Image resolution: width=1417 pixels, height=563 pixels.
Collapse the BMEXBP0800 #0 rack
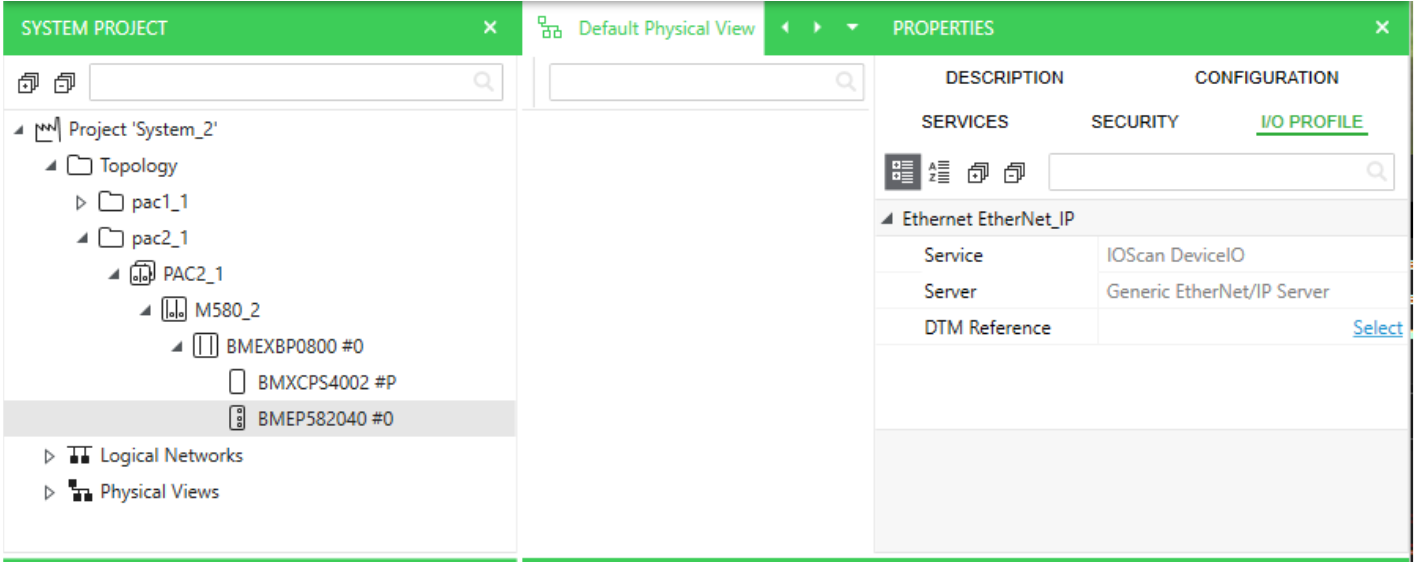pos(177,347)
